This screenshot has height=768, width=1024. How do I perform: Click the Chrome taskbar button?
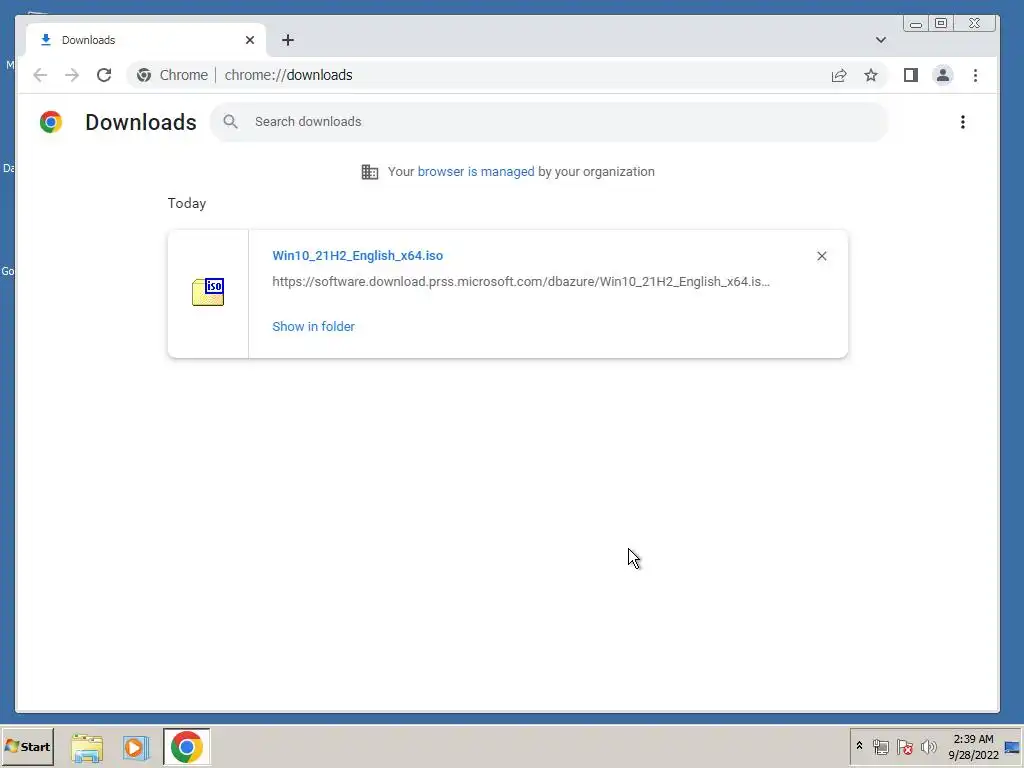click(187, 747)
